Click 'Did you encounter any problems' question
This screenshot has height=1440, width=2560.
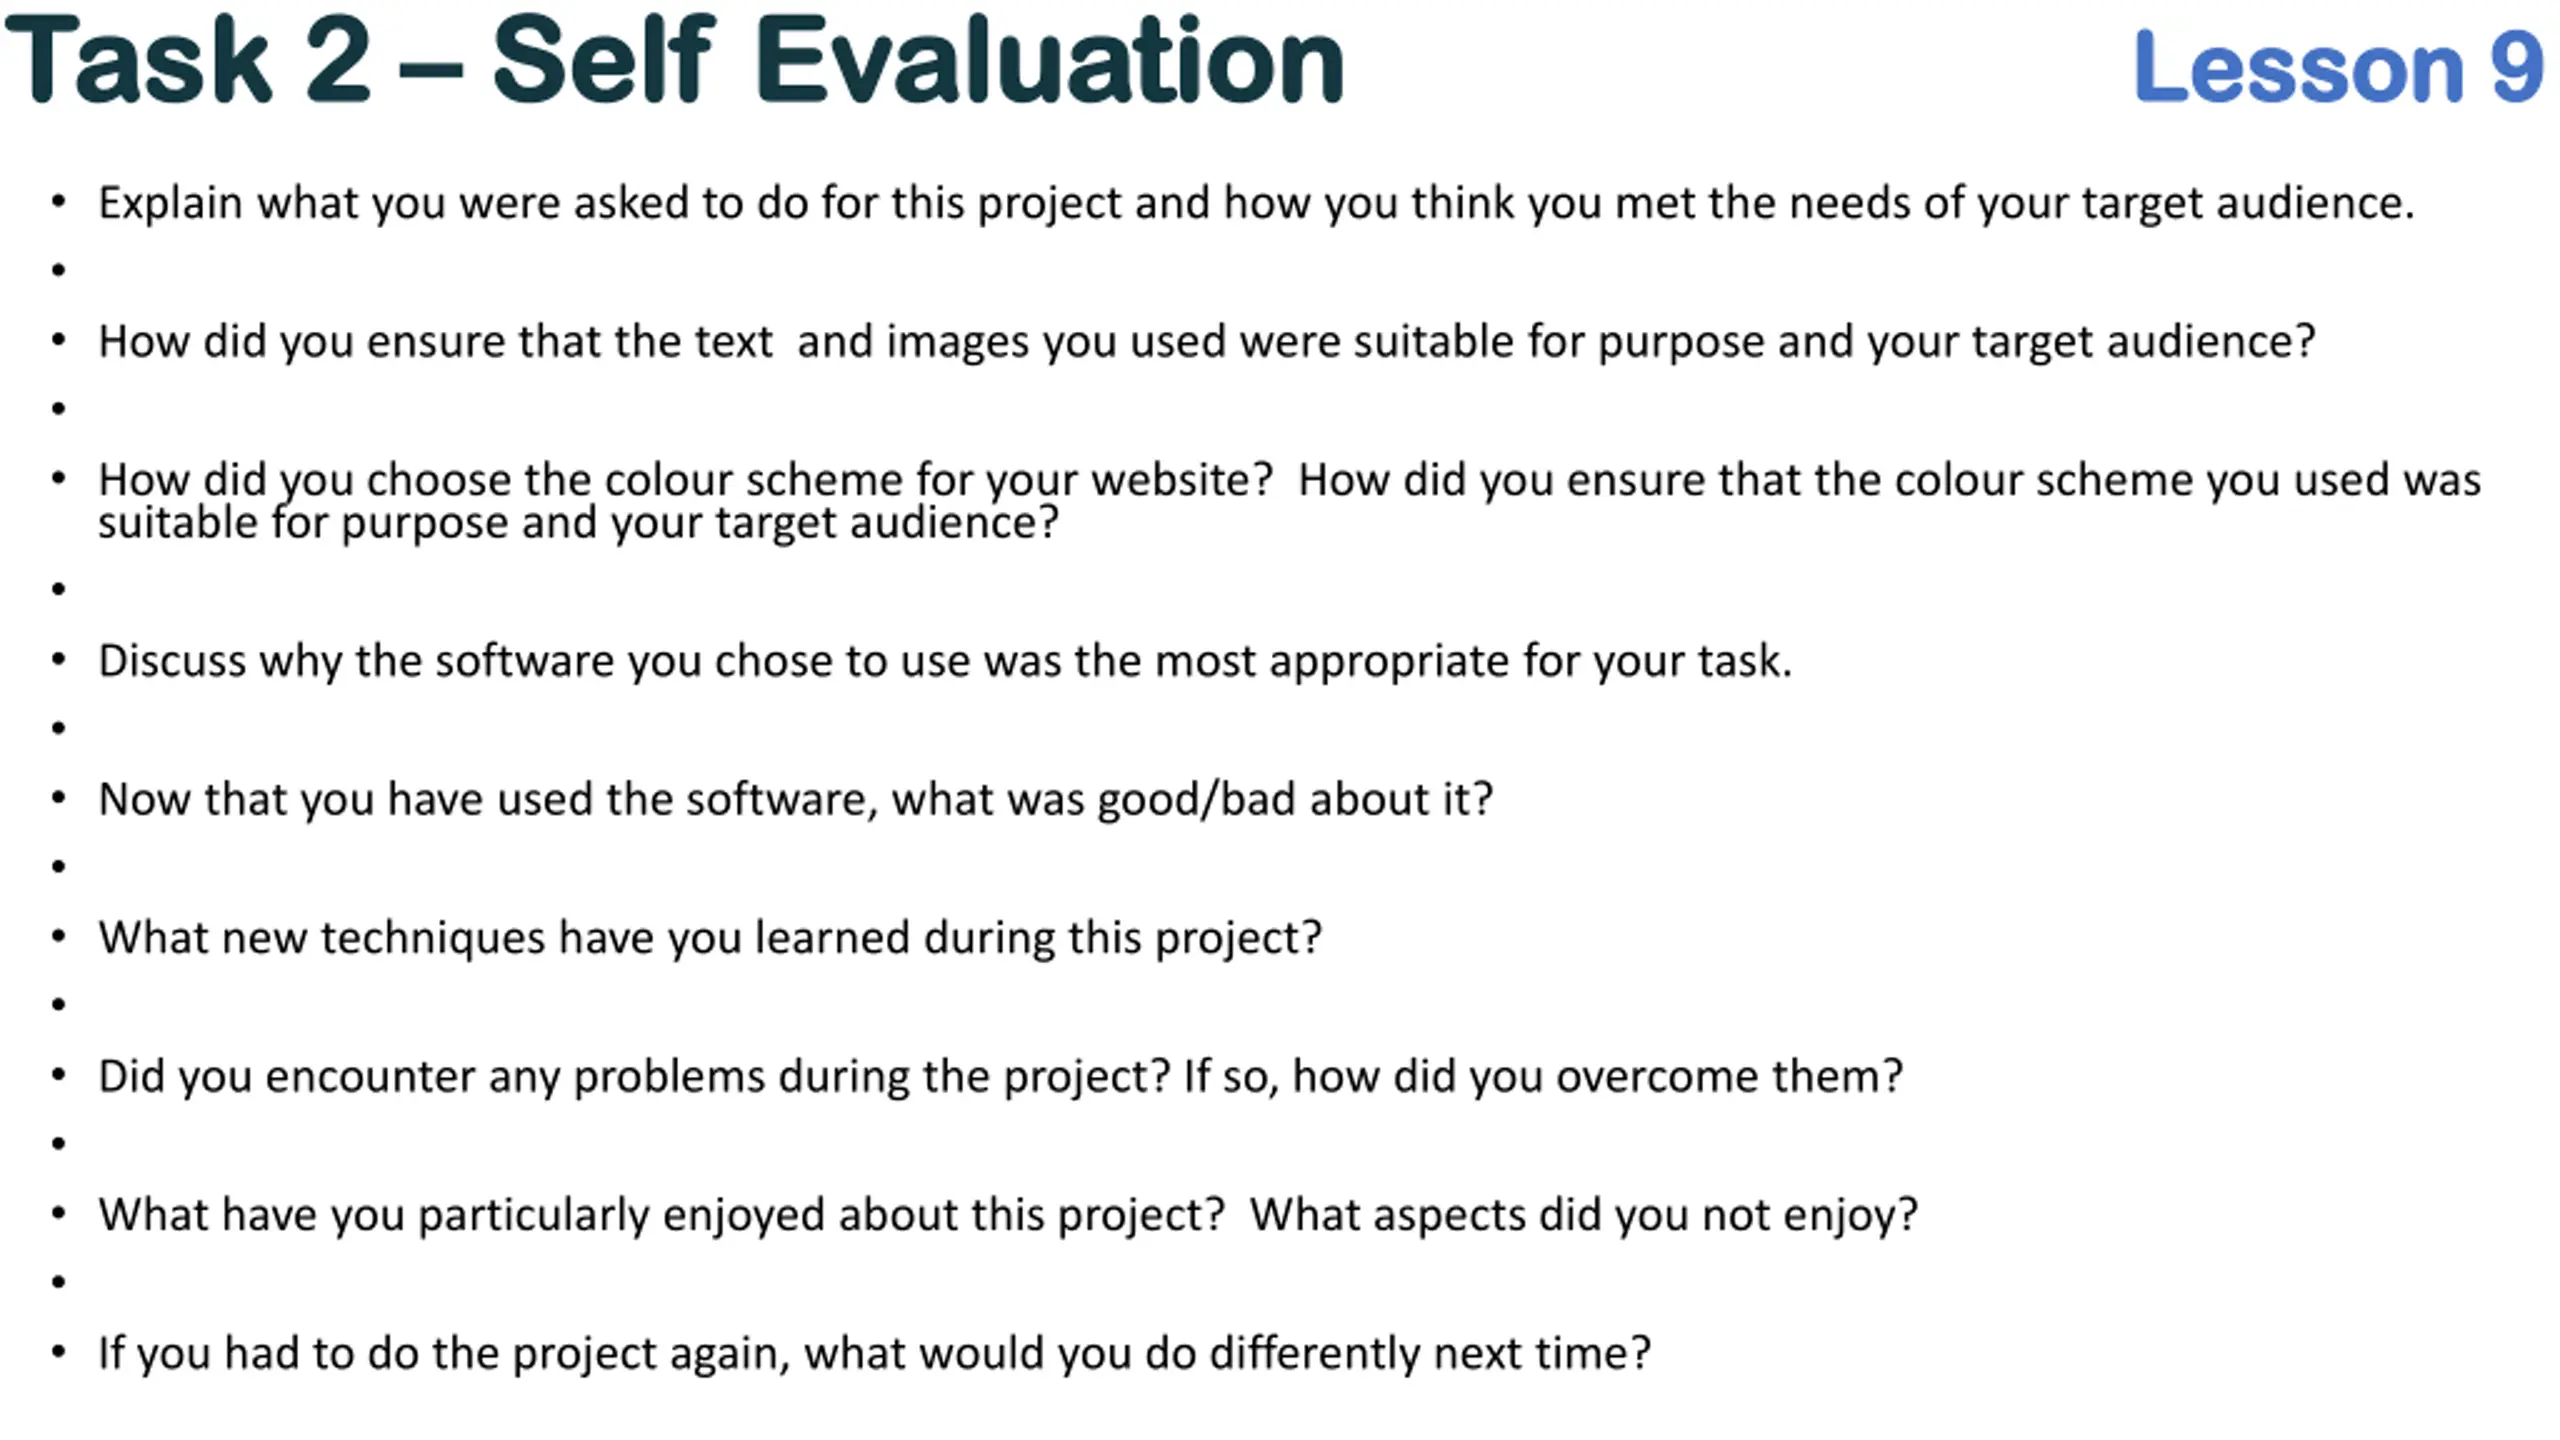click(x=1000, y=1077)
